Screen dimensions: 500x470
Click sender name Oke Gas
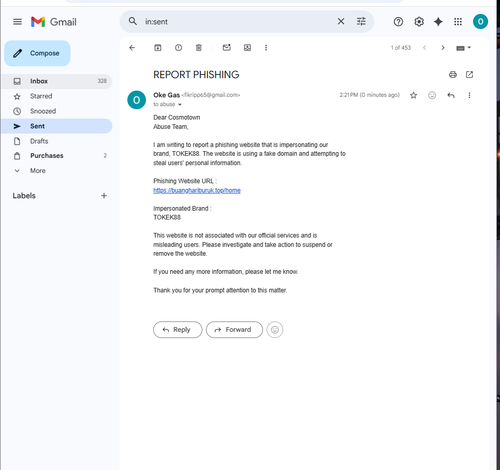point(166,95)
